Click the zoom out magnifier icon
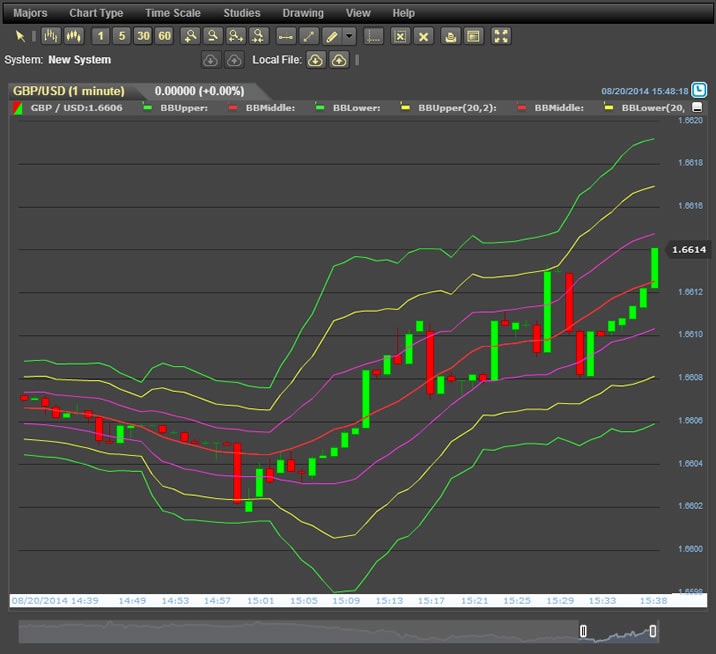Screen dimensions: 716x654 point(213,36)
